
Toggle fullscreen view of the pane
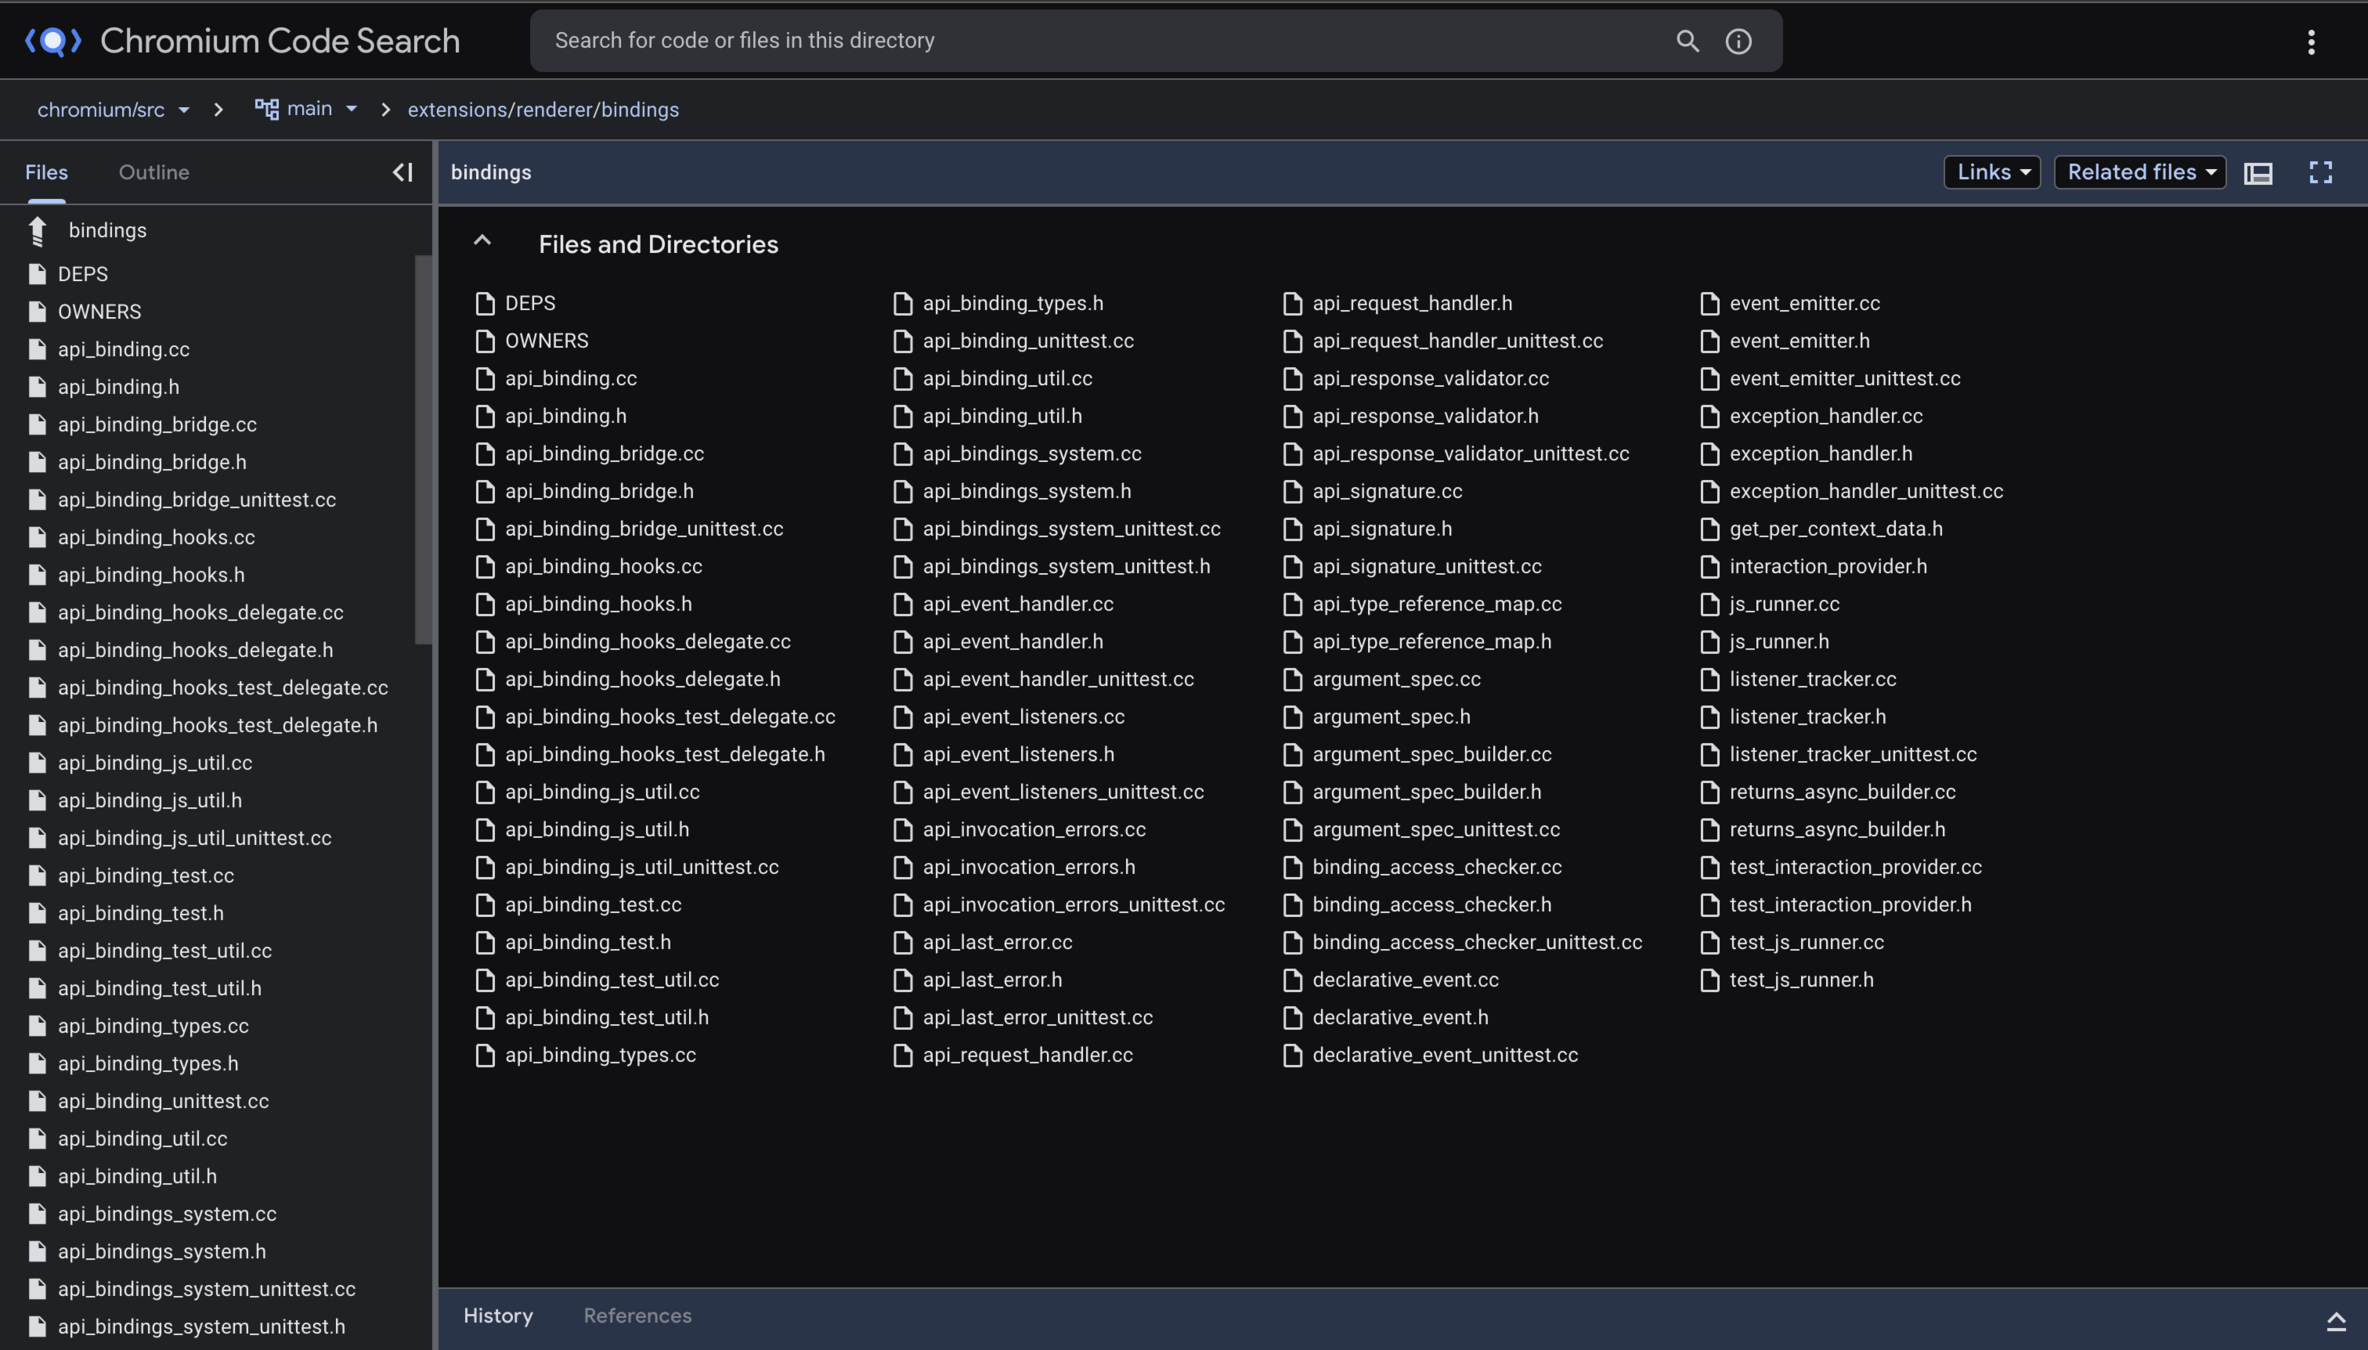tap(2320, 173)
